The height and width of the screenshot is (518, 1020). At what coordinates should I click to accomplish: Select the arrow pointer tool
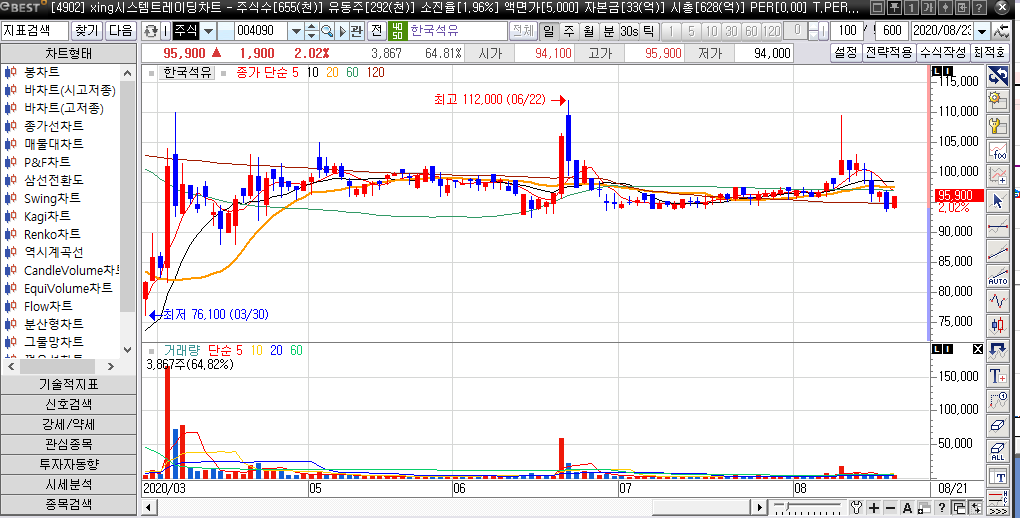[997, 200]
